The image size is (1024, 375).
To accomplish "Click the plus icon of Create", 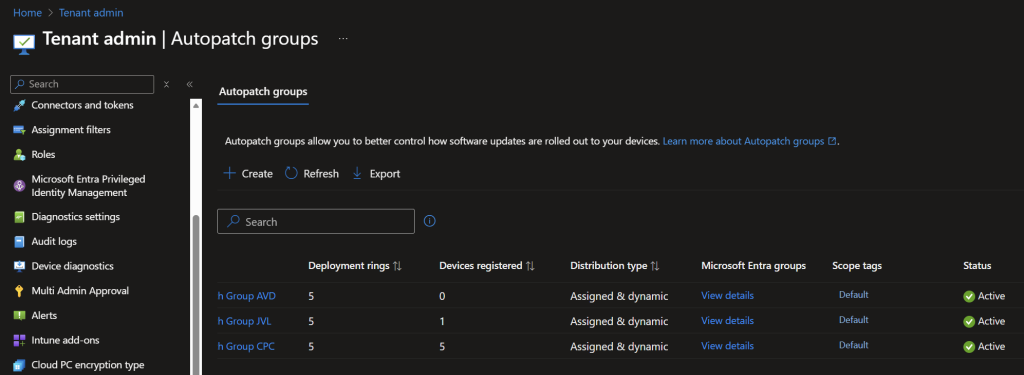I will pyautogui.click(x=229, y=174).
